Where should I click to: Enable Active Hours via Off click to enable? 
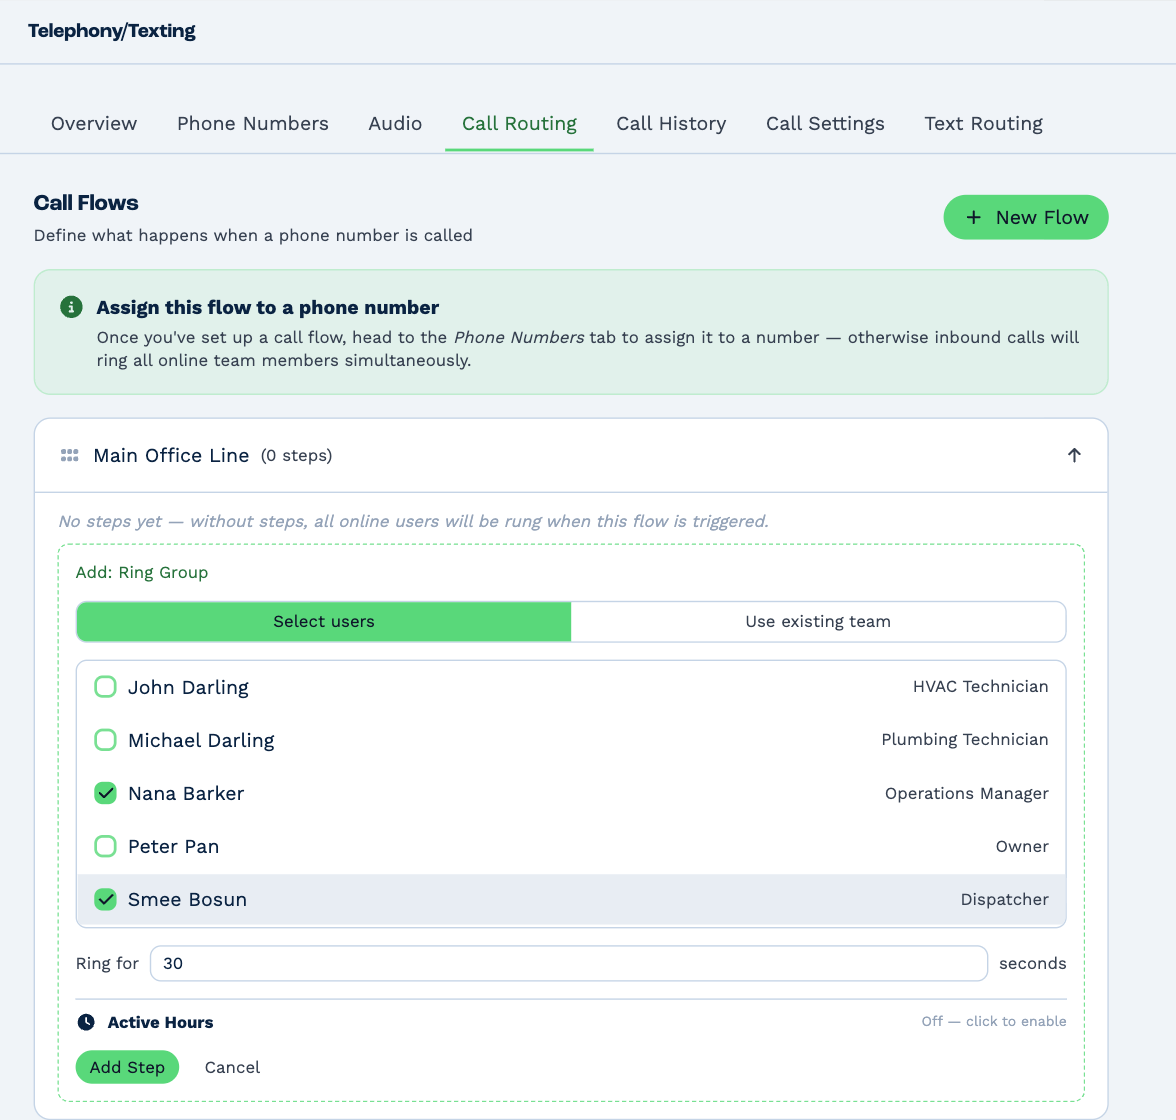(994, 1021)
